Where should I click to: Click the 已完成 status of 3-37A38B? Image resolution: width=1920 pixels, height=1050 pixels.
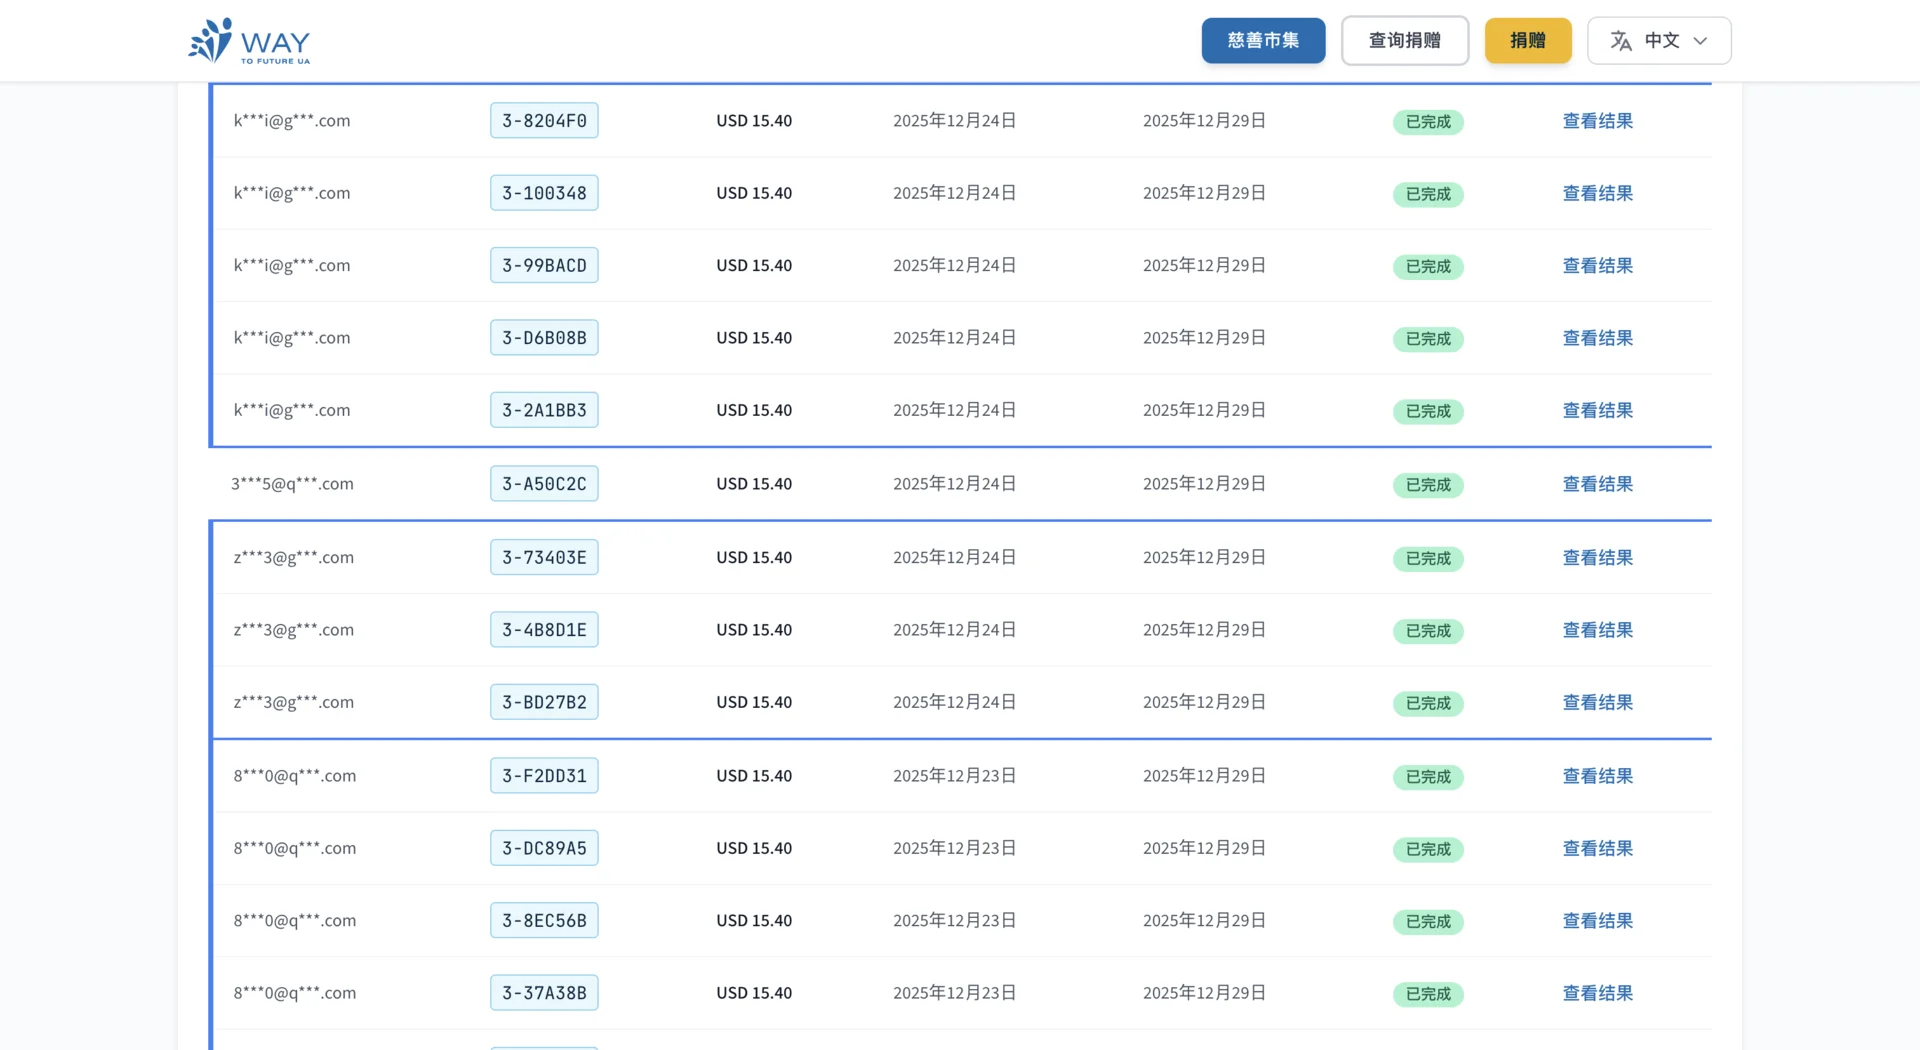1428,994
